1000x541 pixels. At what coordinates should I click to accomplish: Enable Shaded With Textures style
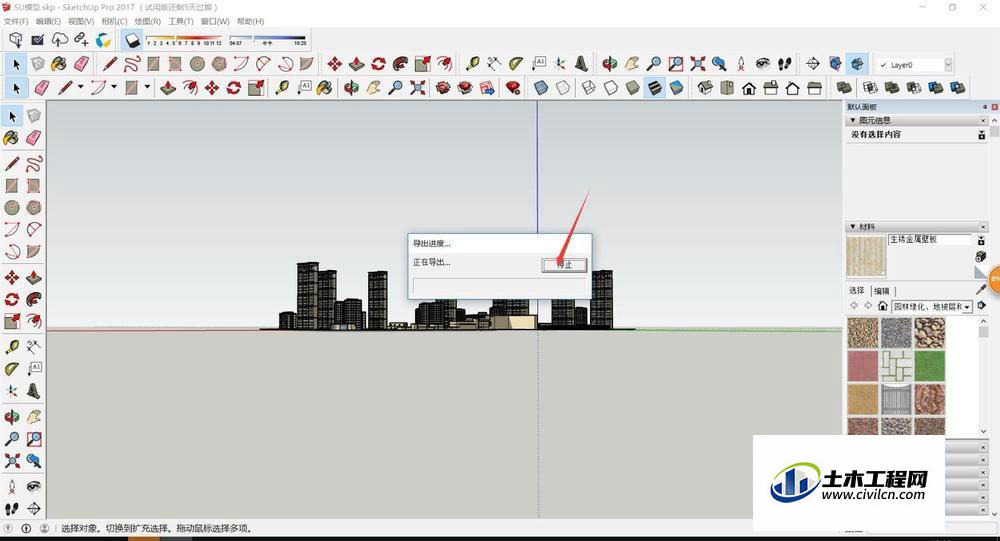(x=654, y=87)
